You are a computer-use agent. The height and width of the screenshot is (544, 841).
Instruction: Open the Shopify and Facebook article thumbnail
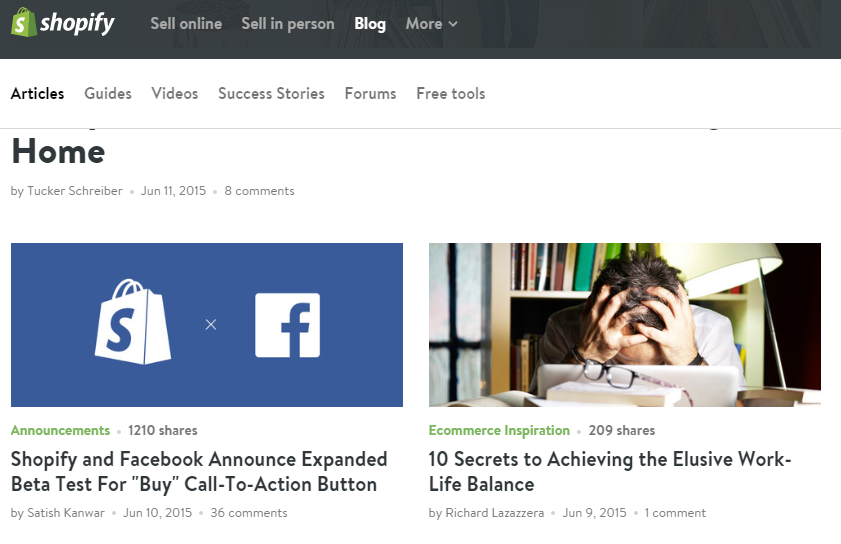(x=207, y=325)
